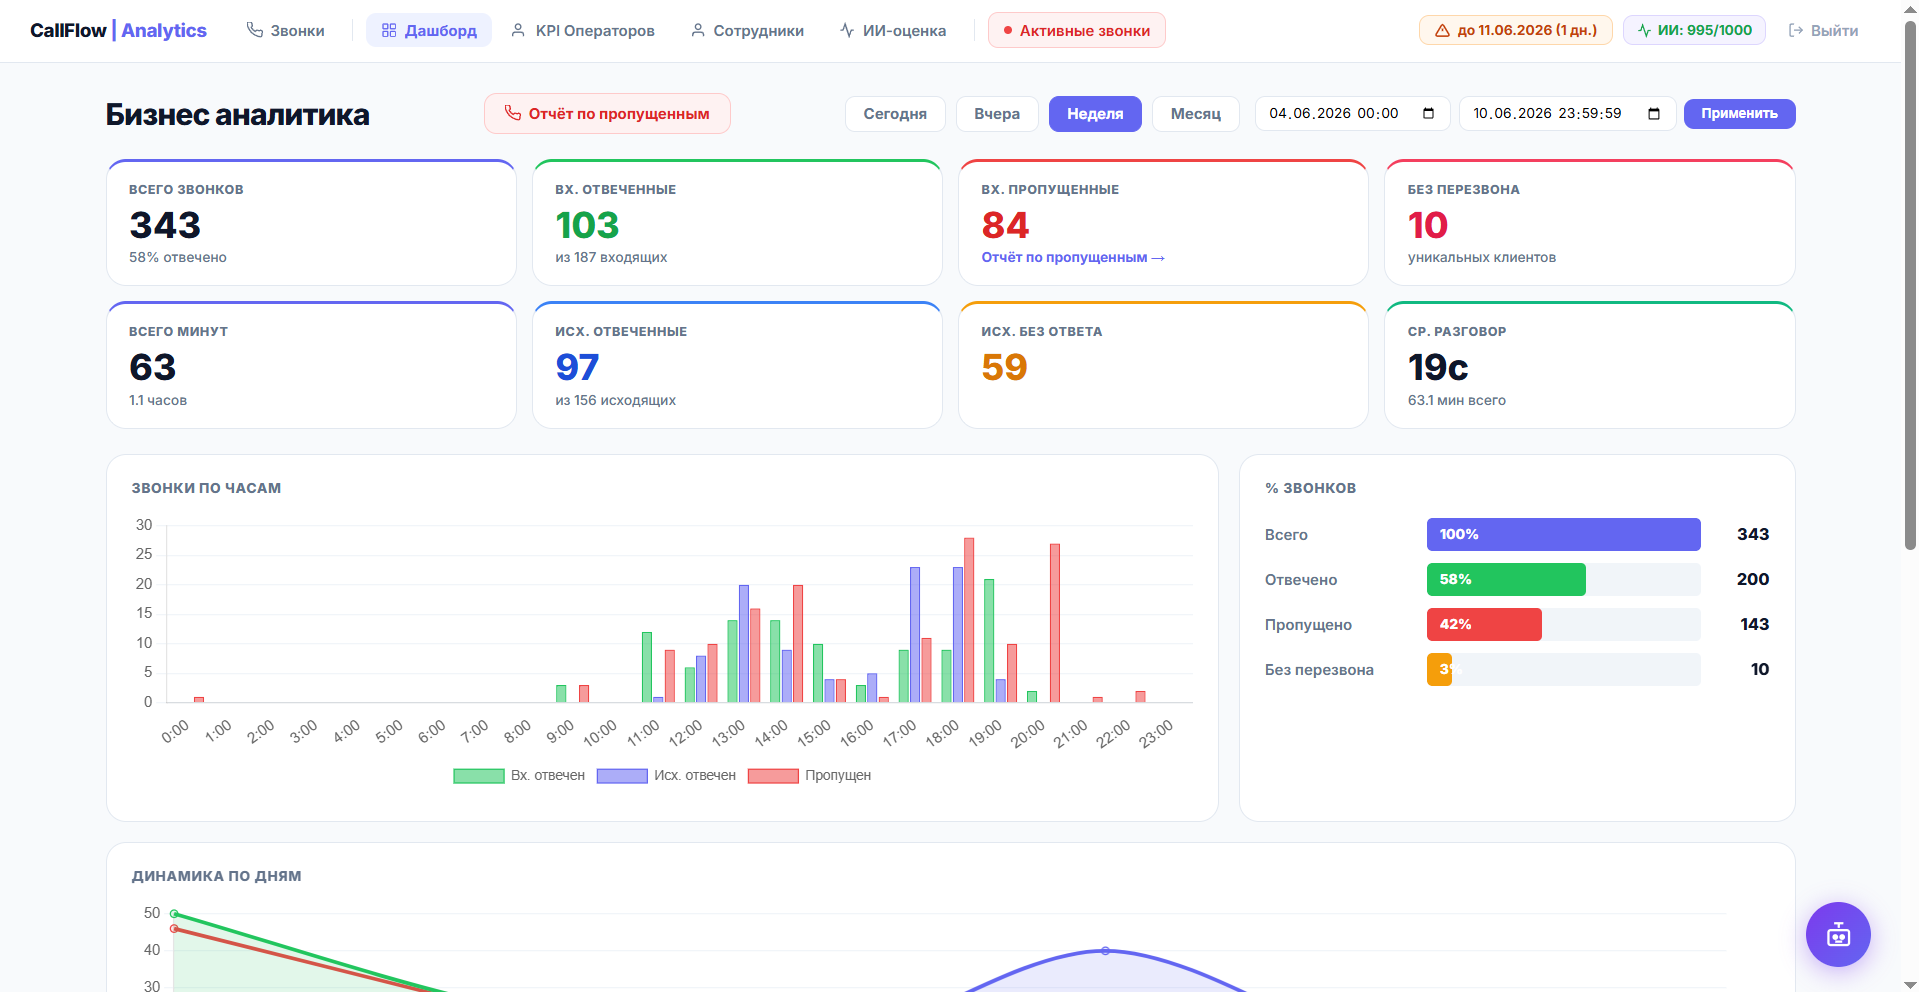Open the Отчёт по пропущенным button

click(x=607, y=113)
